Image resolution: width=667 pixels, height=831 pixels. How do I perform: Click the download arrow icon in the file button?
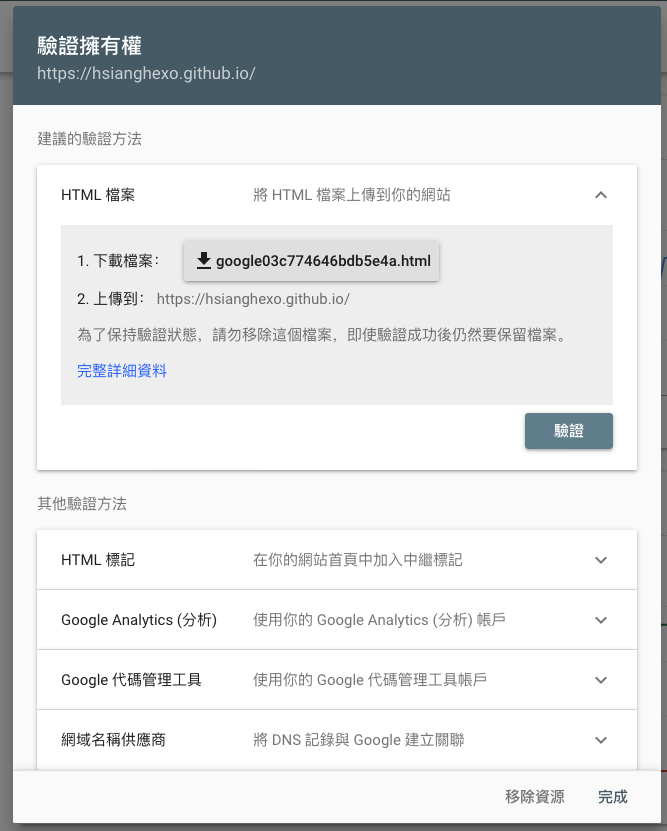203,261
